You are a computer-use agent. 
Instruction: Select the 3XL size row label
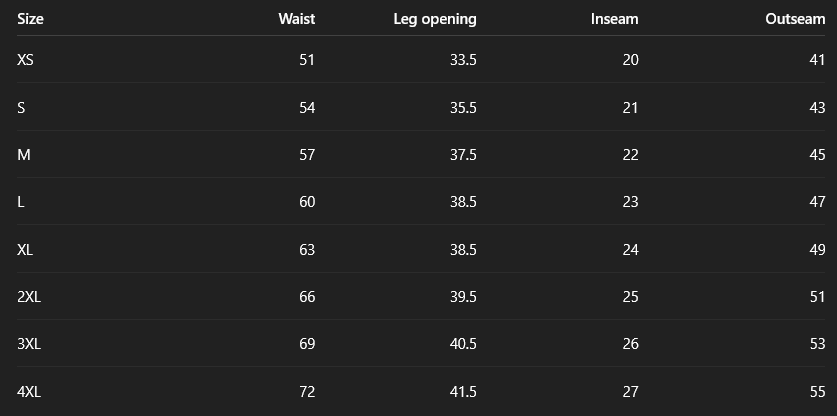29,344
